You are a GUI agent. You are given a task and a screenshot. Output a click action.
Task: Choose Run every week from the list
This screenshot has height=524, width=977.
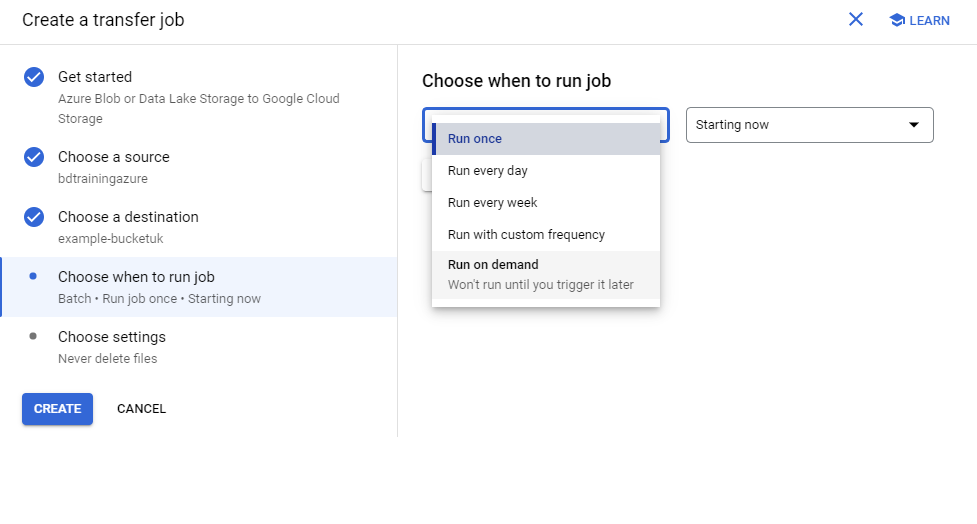tap(546, 202)
